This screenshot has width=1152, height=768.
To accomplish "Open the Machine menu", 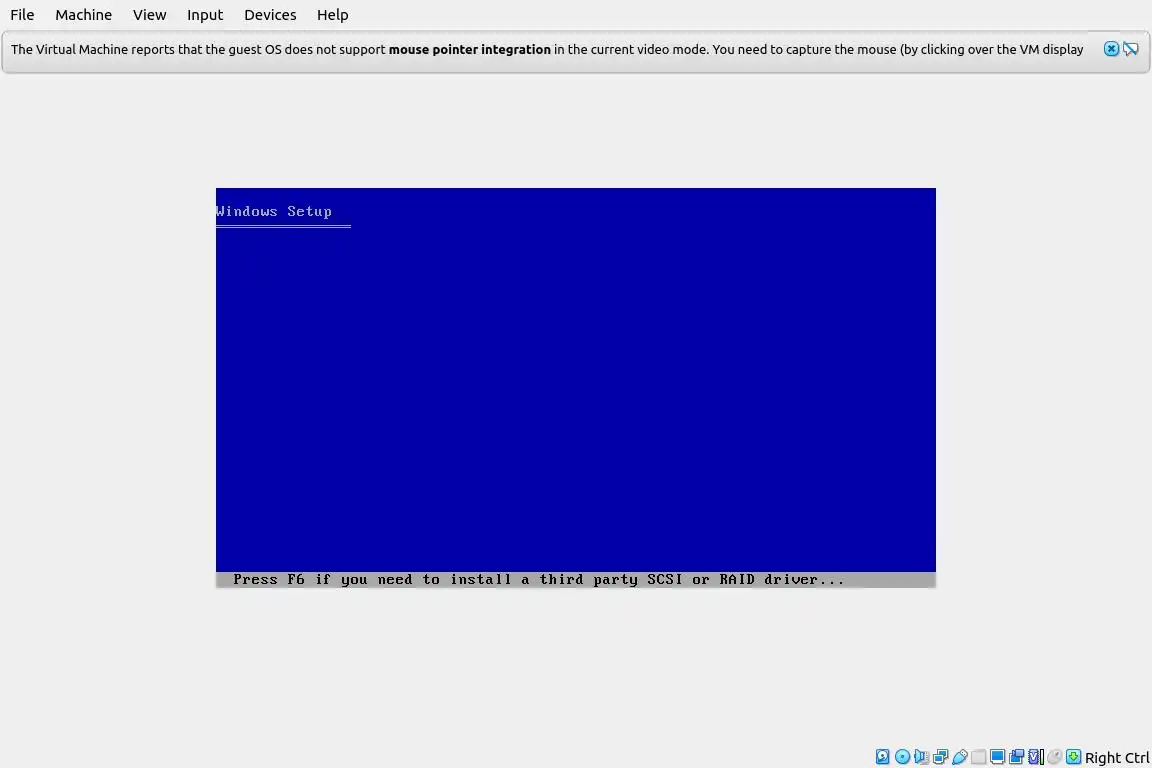I will tap(84, 15).
